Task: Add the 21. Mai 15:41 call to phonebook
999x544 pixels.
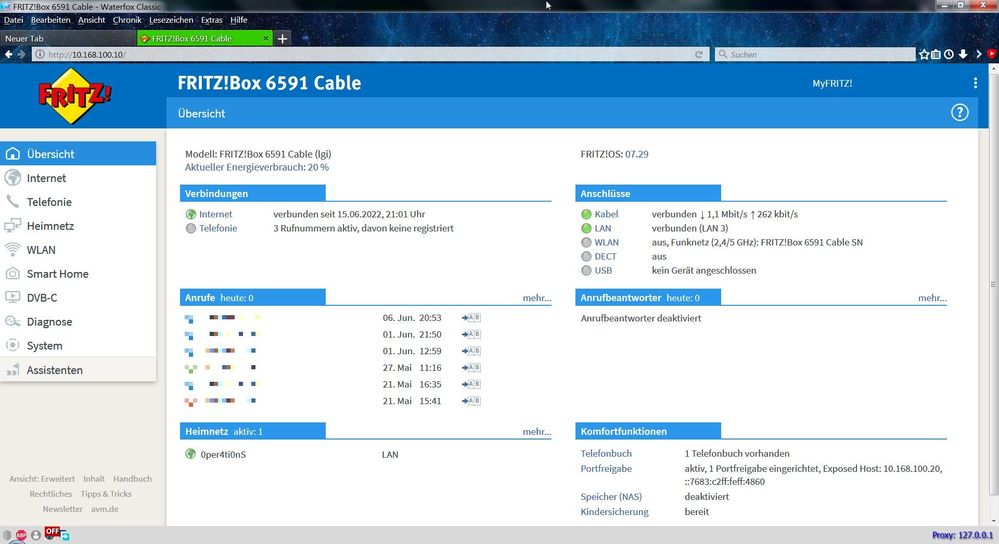Action: (471, 401)
